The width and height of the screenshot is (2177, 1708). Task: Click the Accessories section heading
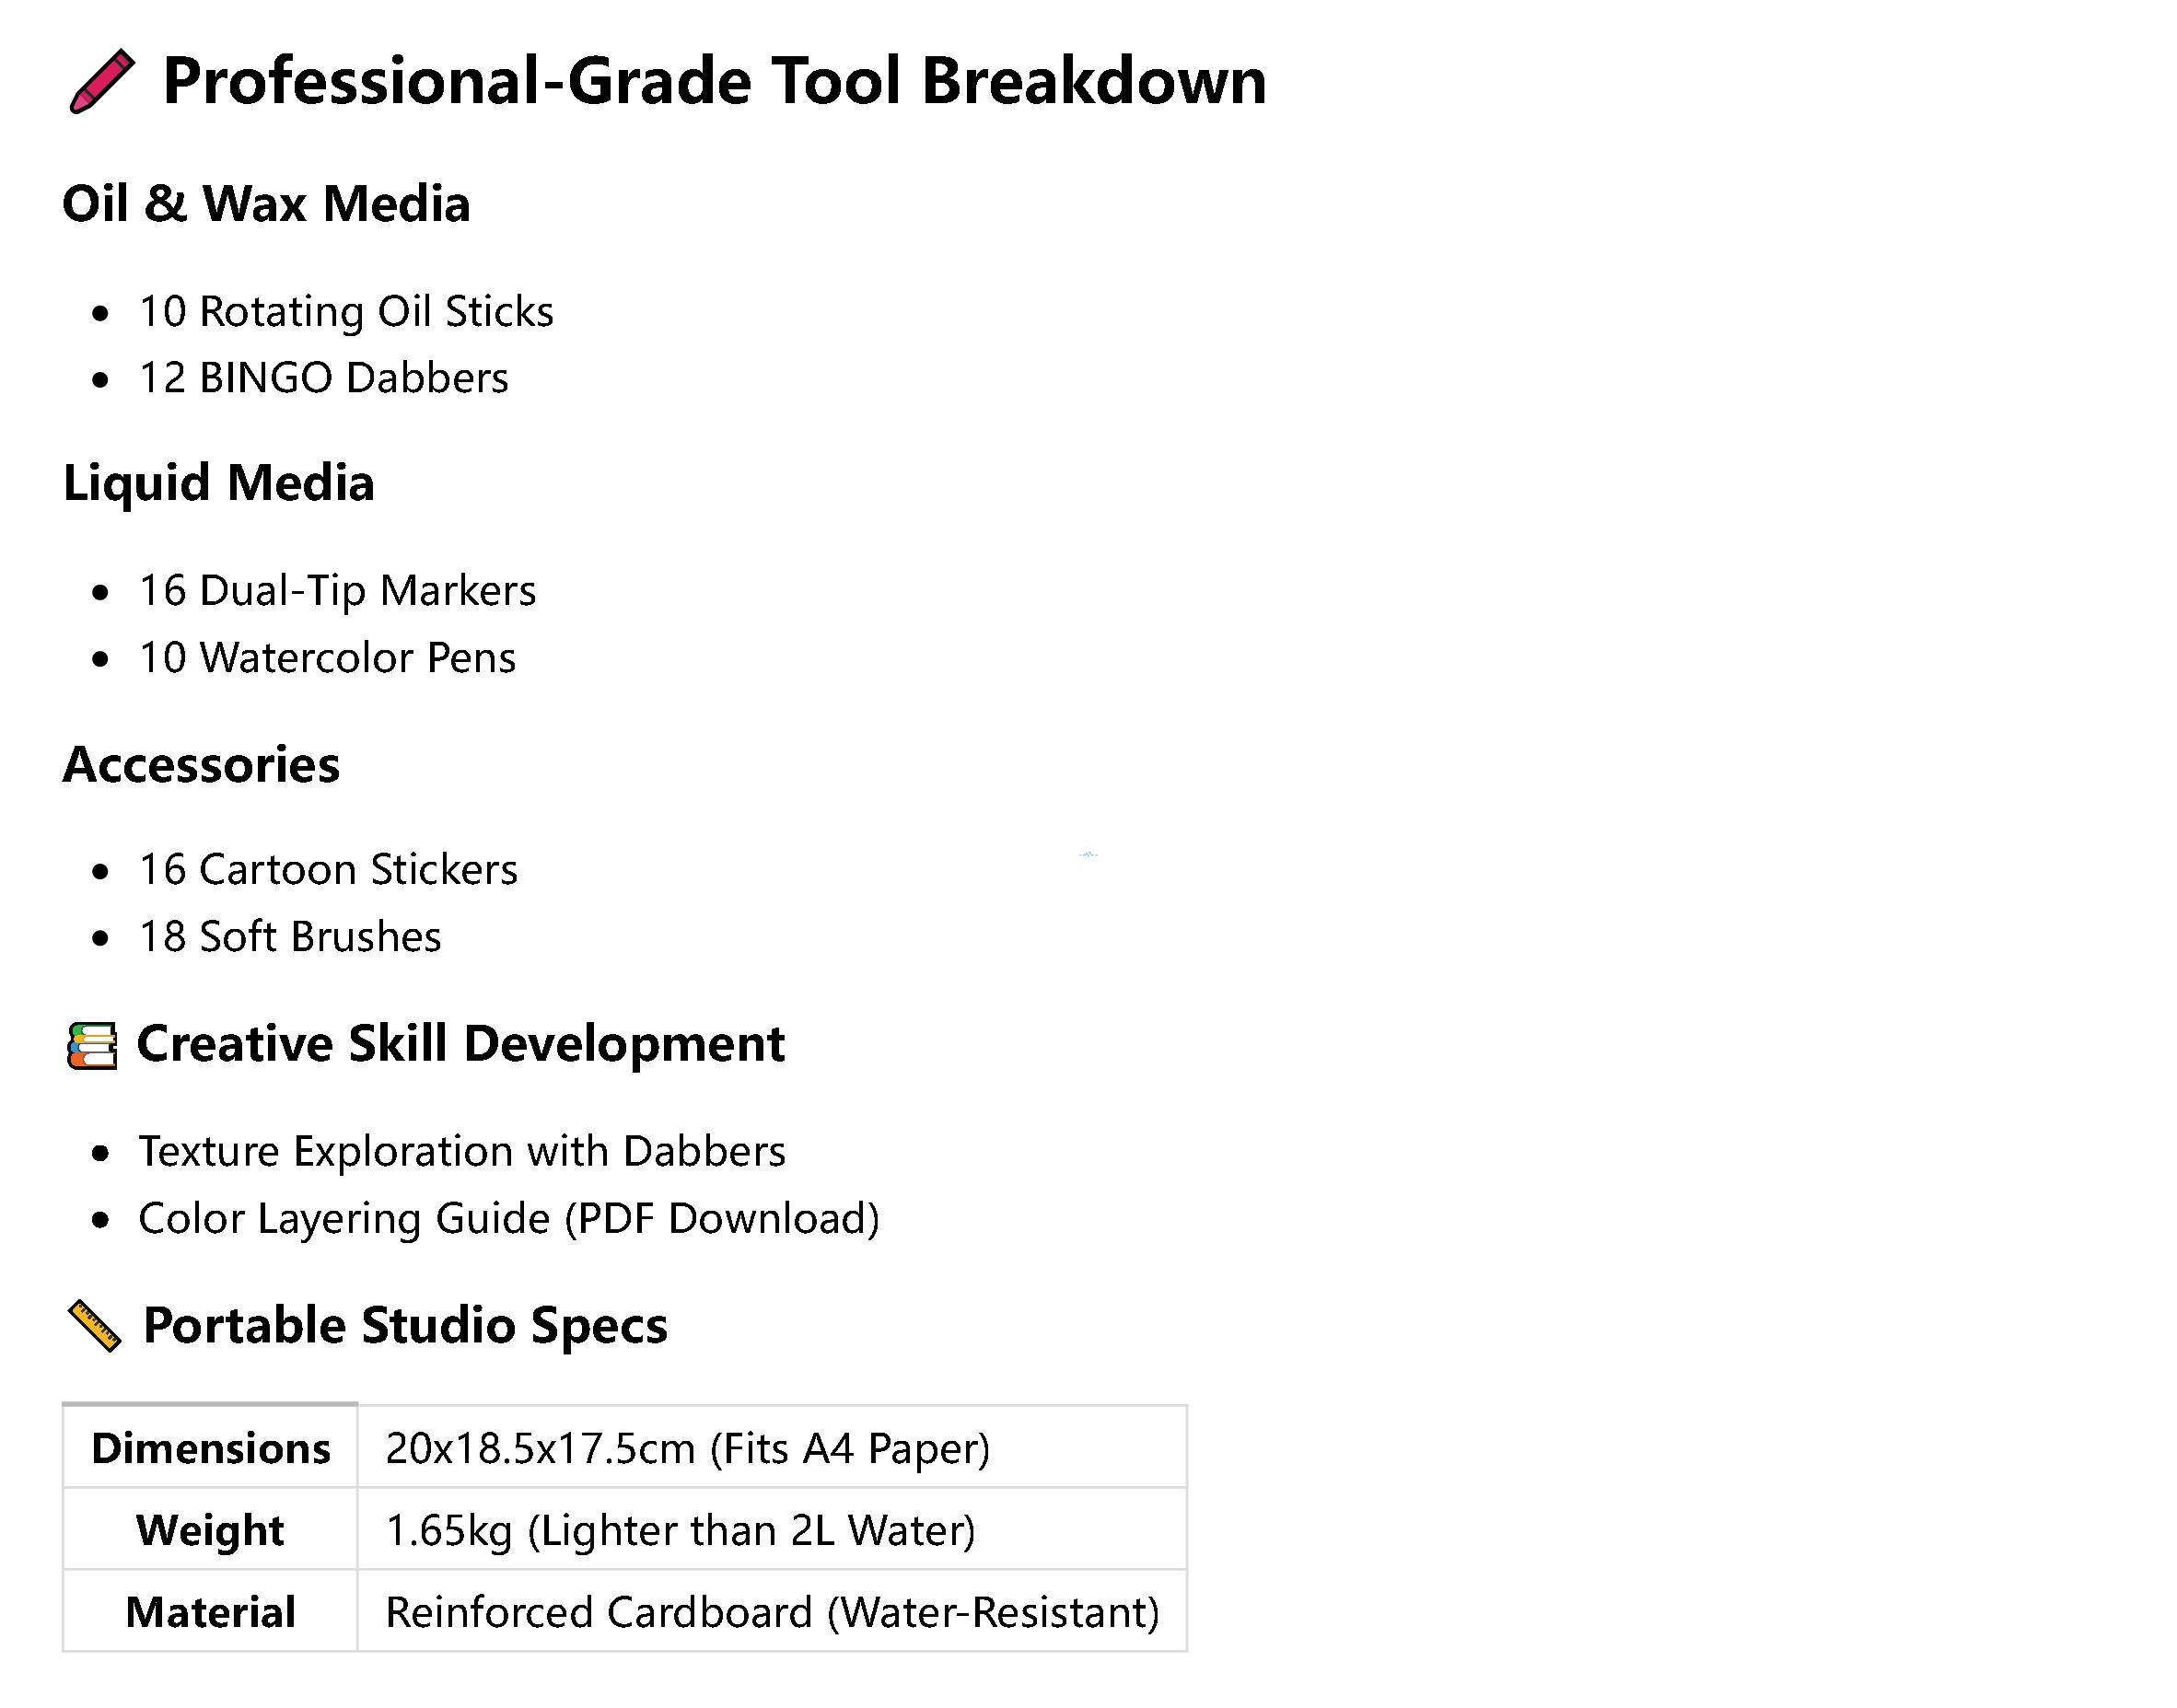[x=201, y=765]
